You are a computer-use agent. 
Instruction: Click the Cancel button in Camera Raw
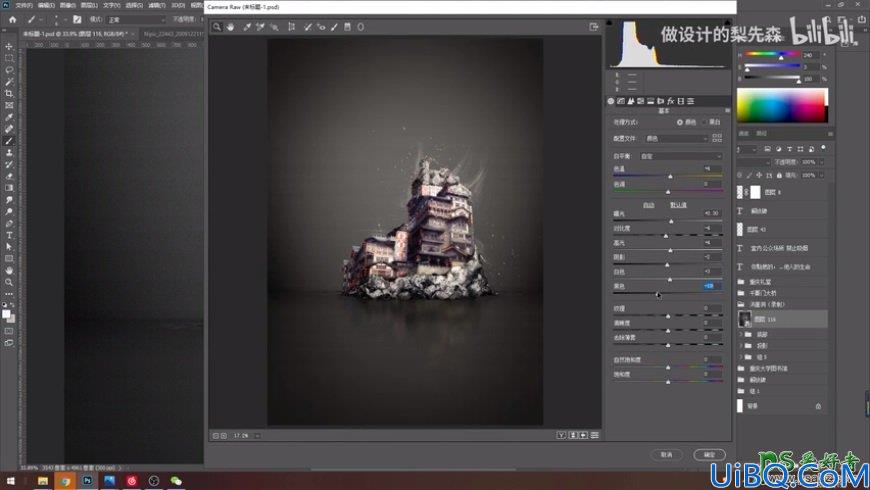click(666, 454)
